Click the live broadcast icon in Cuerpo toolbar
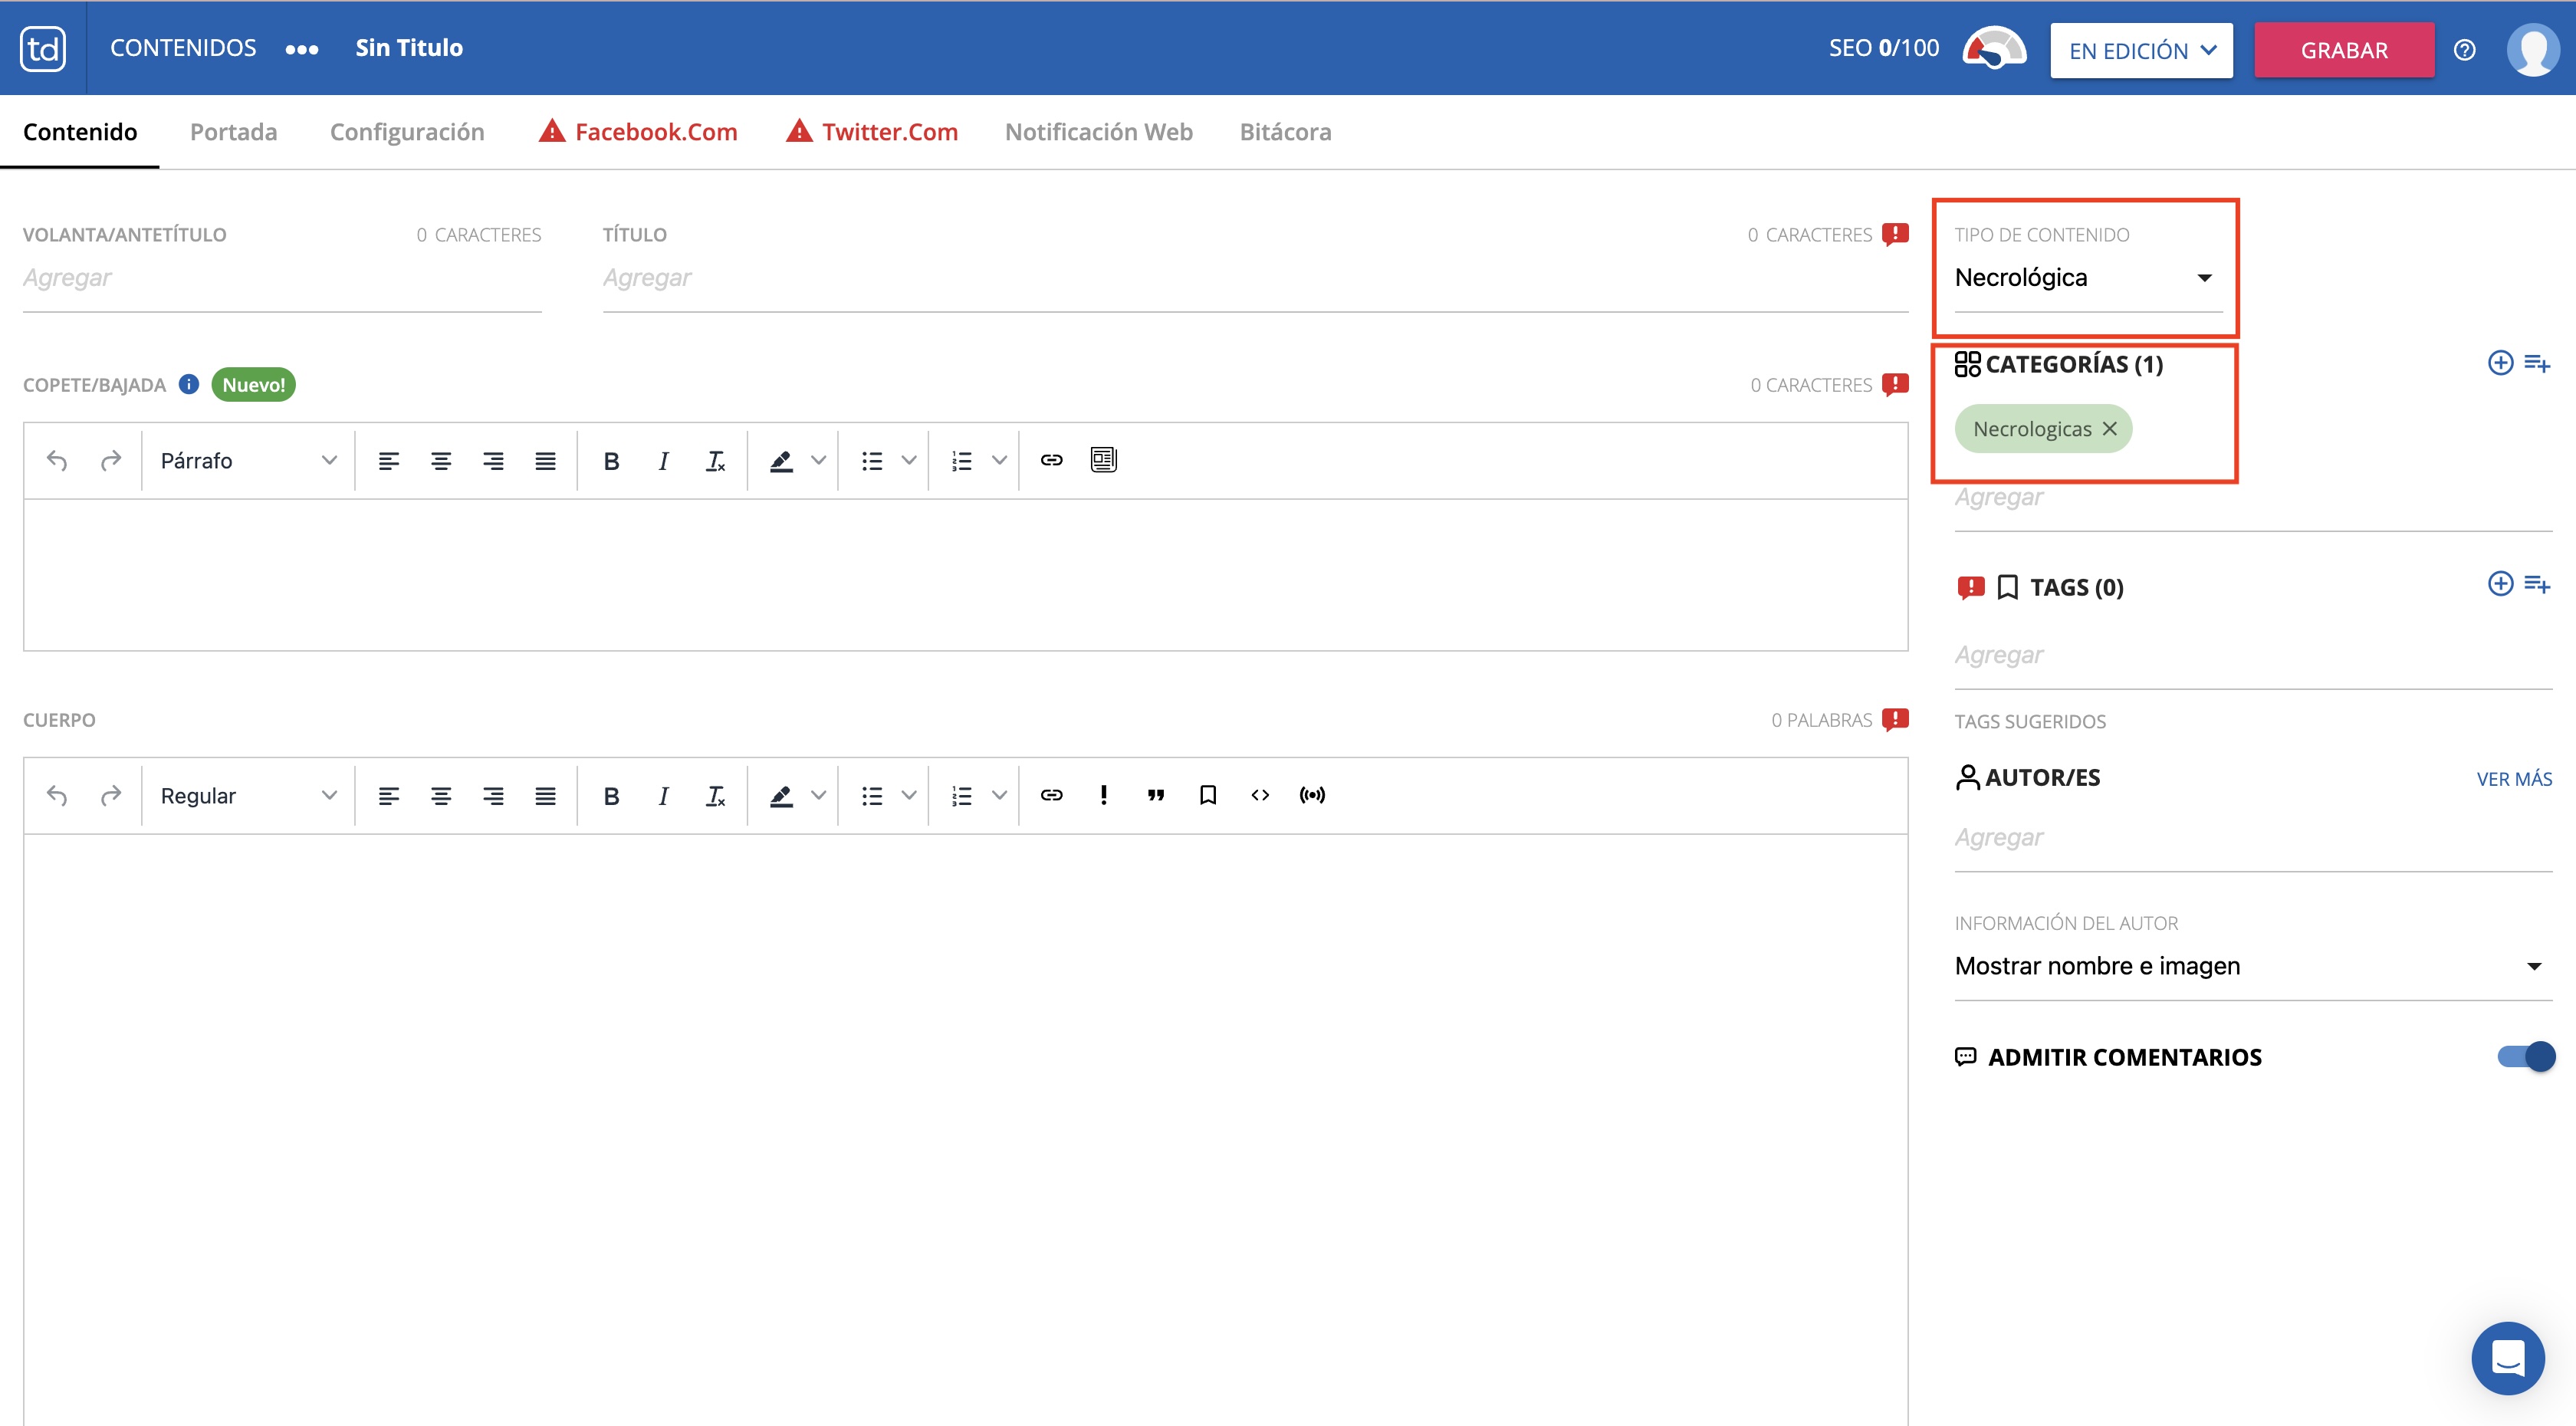2576x1426 pixels. [1312, 795]
